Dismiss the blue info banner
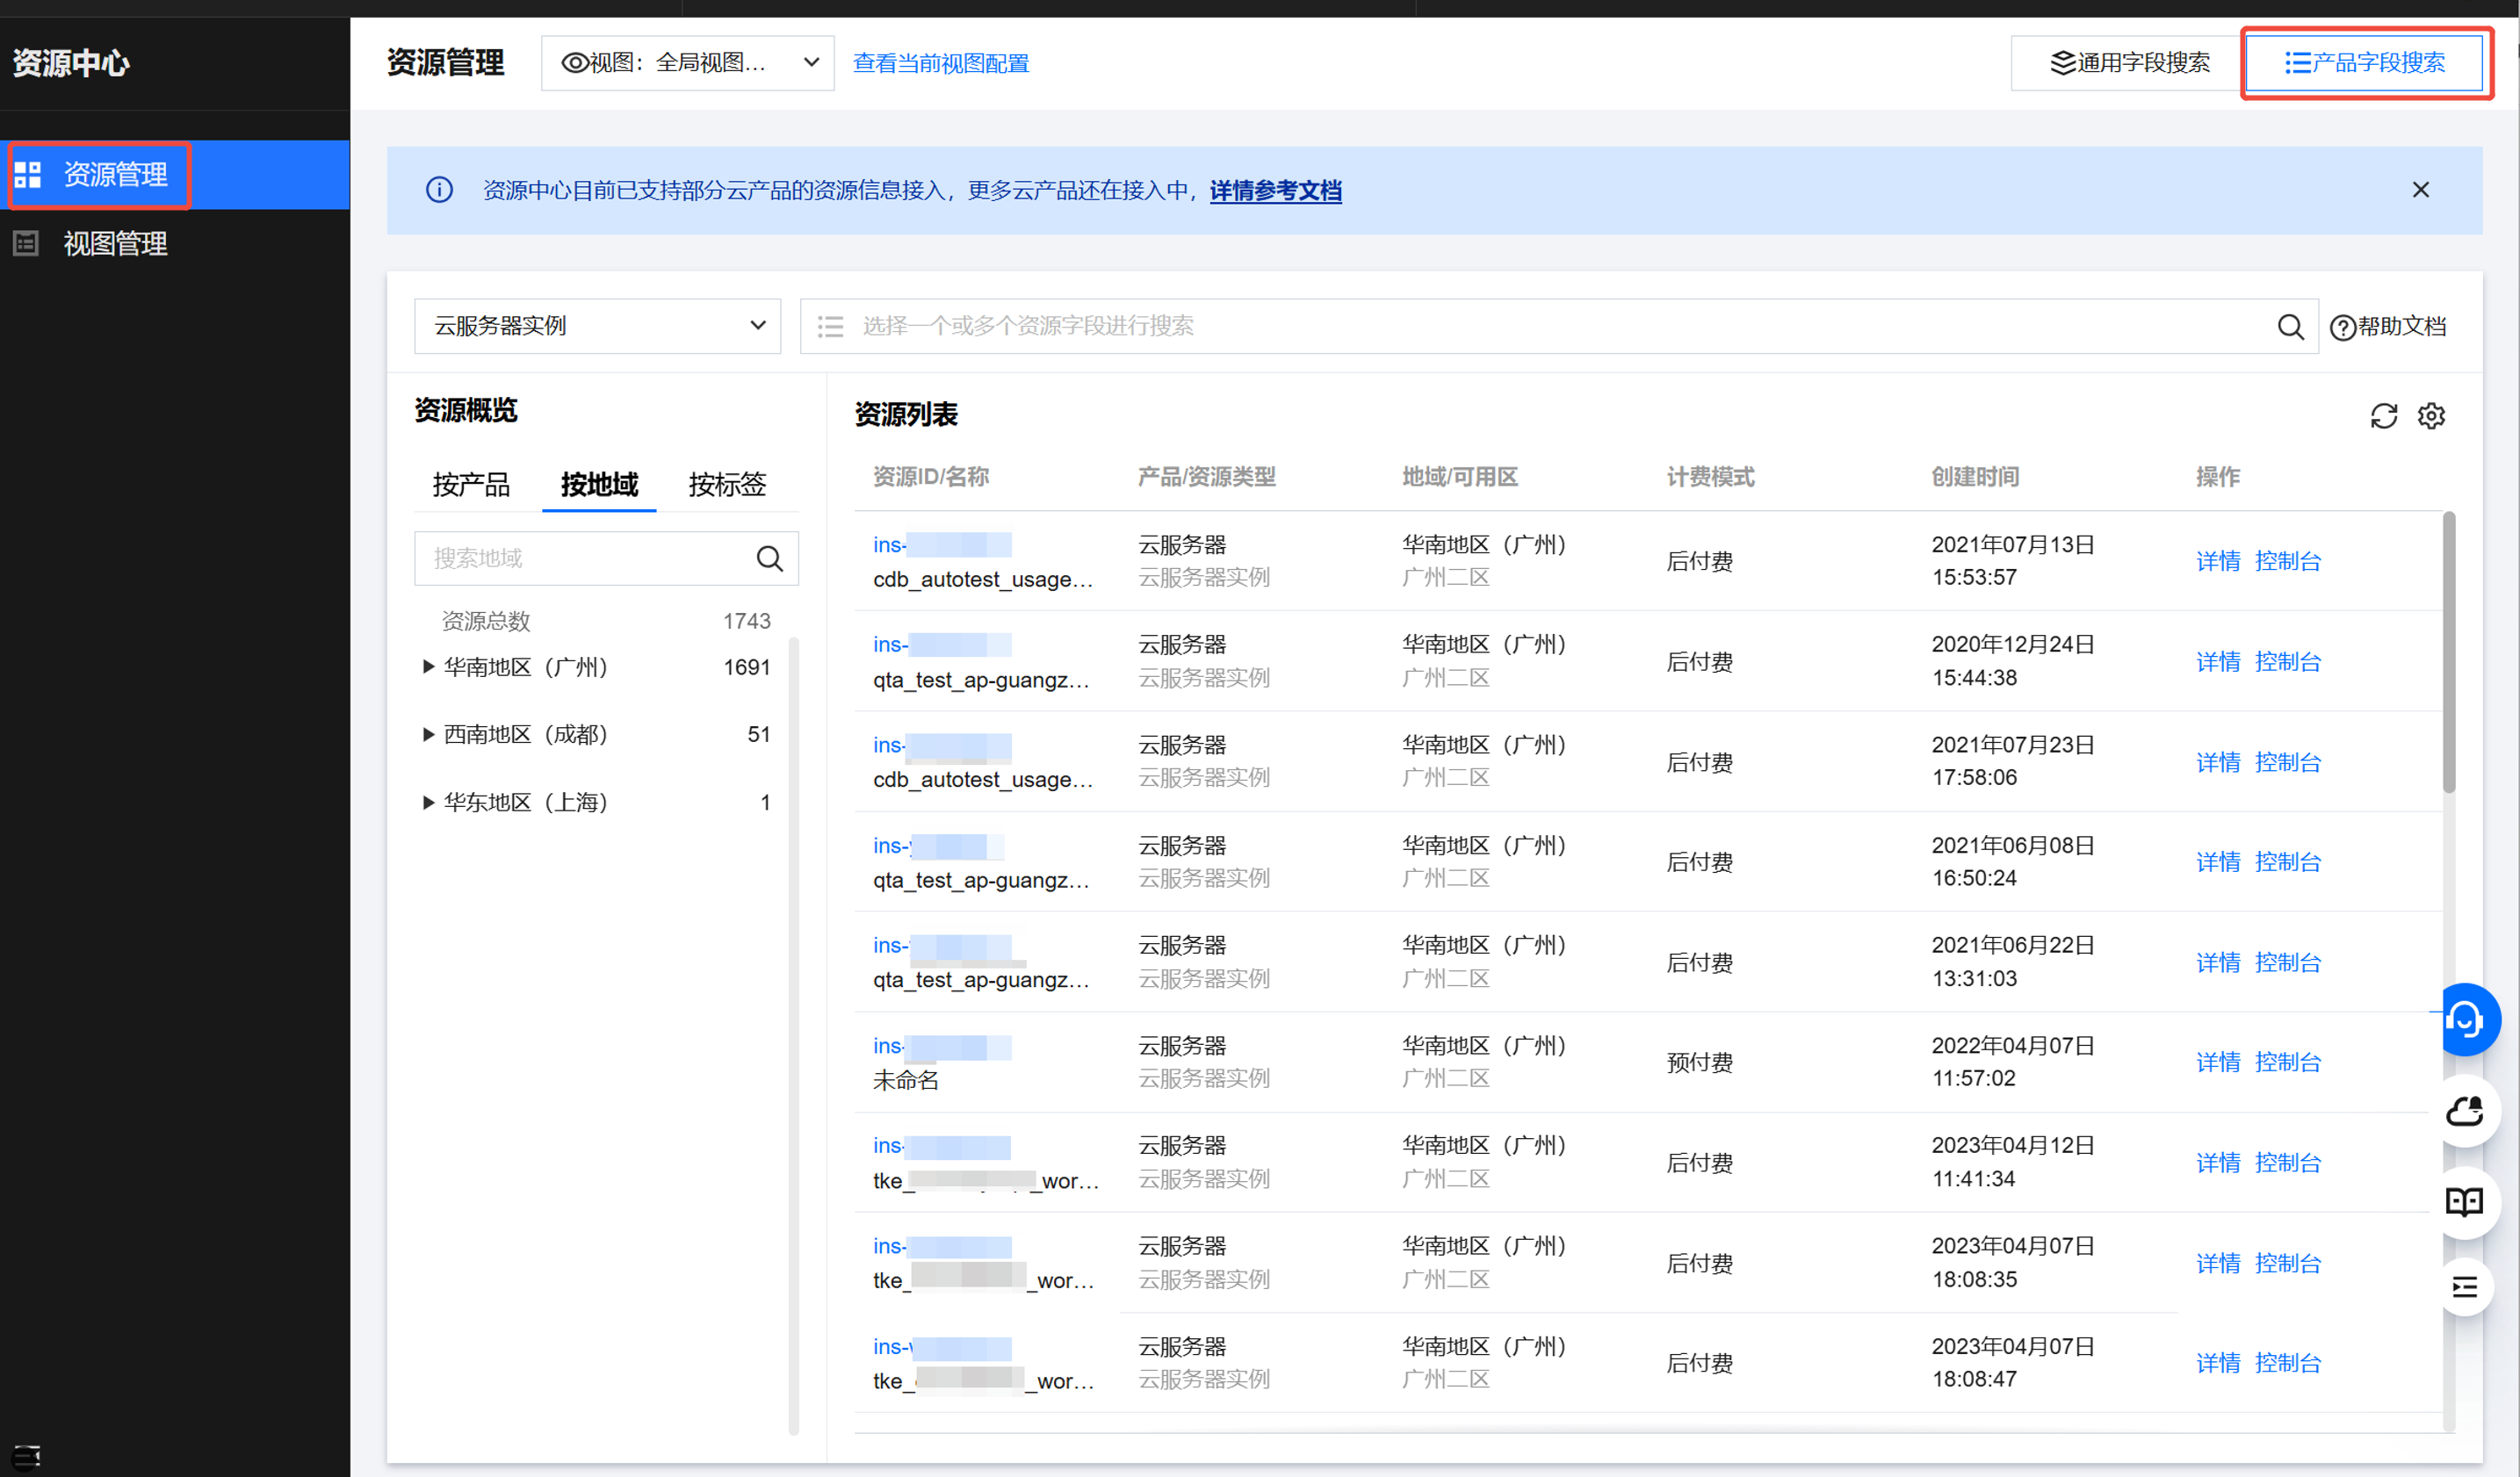Image resolution: width=2520 pixels, height=1477 pixels. click(x=2420, y=190)
